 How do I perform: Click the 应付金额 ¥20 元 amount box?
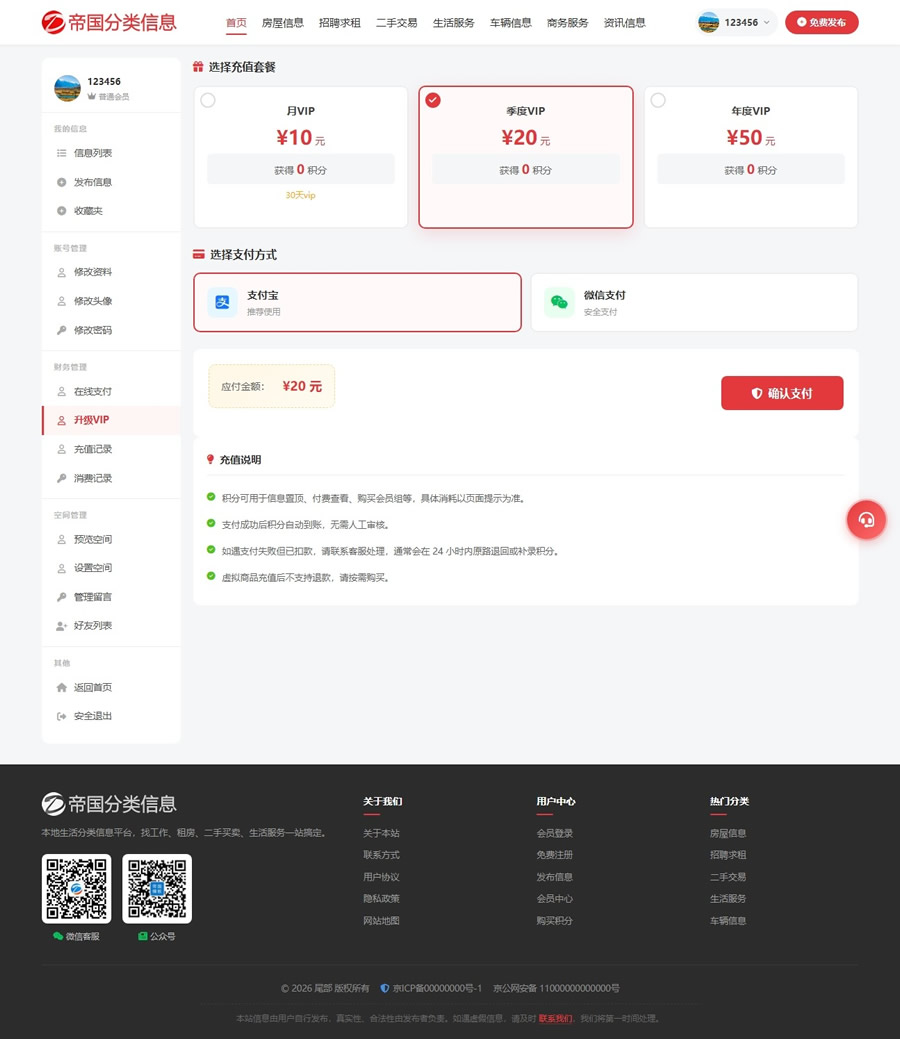coord(272,386)
